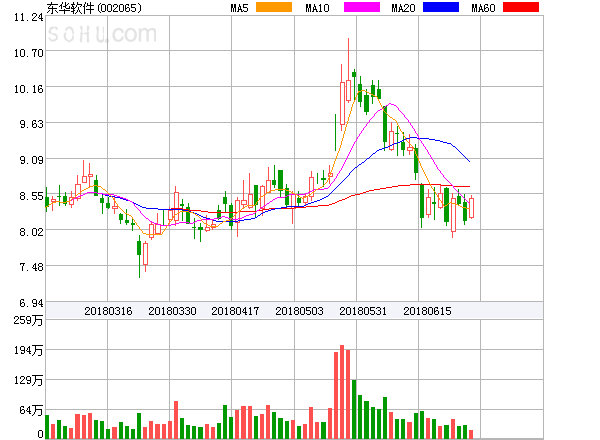Click the 8.55 price axis label
The image size is (600, 440).
(x=31, y=196)
